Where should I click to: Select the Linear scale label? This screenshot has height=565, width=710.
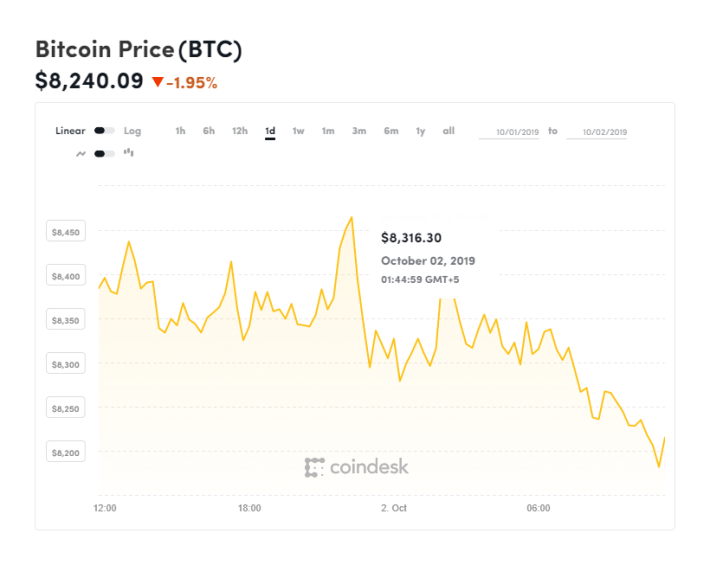coord(70,131)
